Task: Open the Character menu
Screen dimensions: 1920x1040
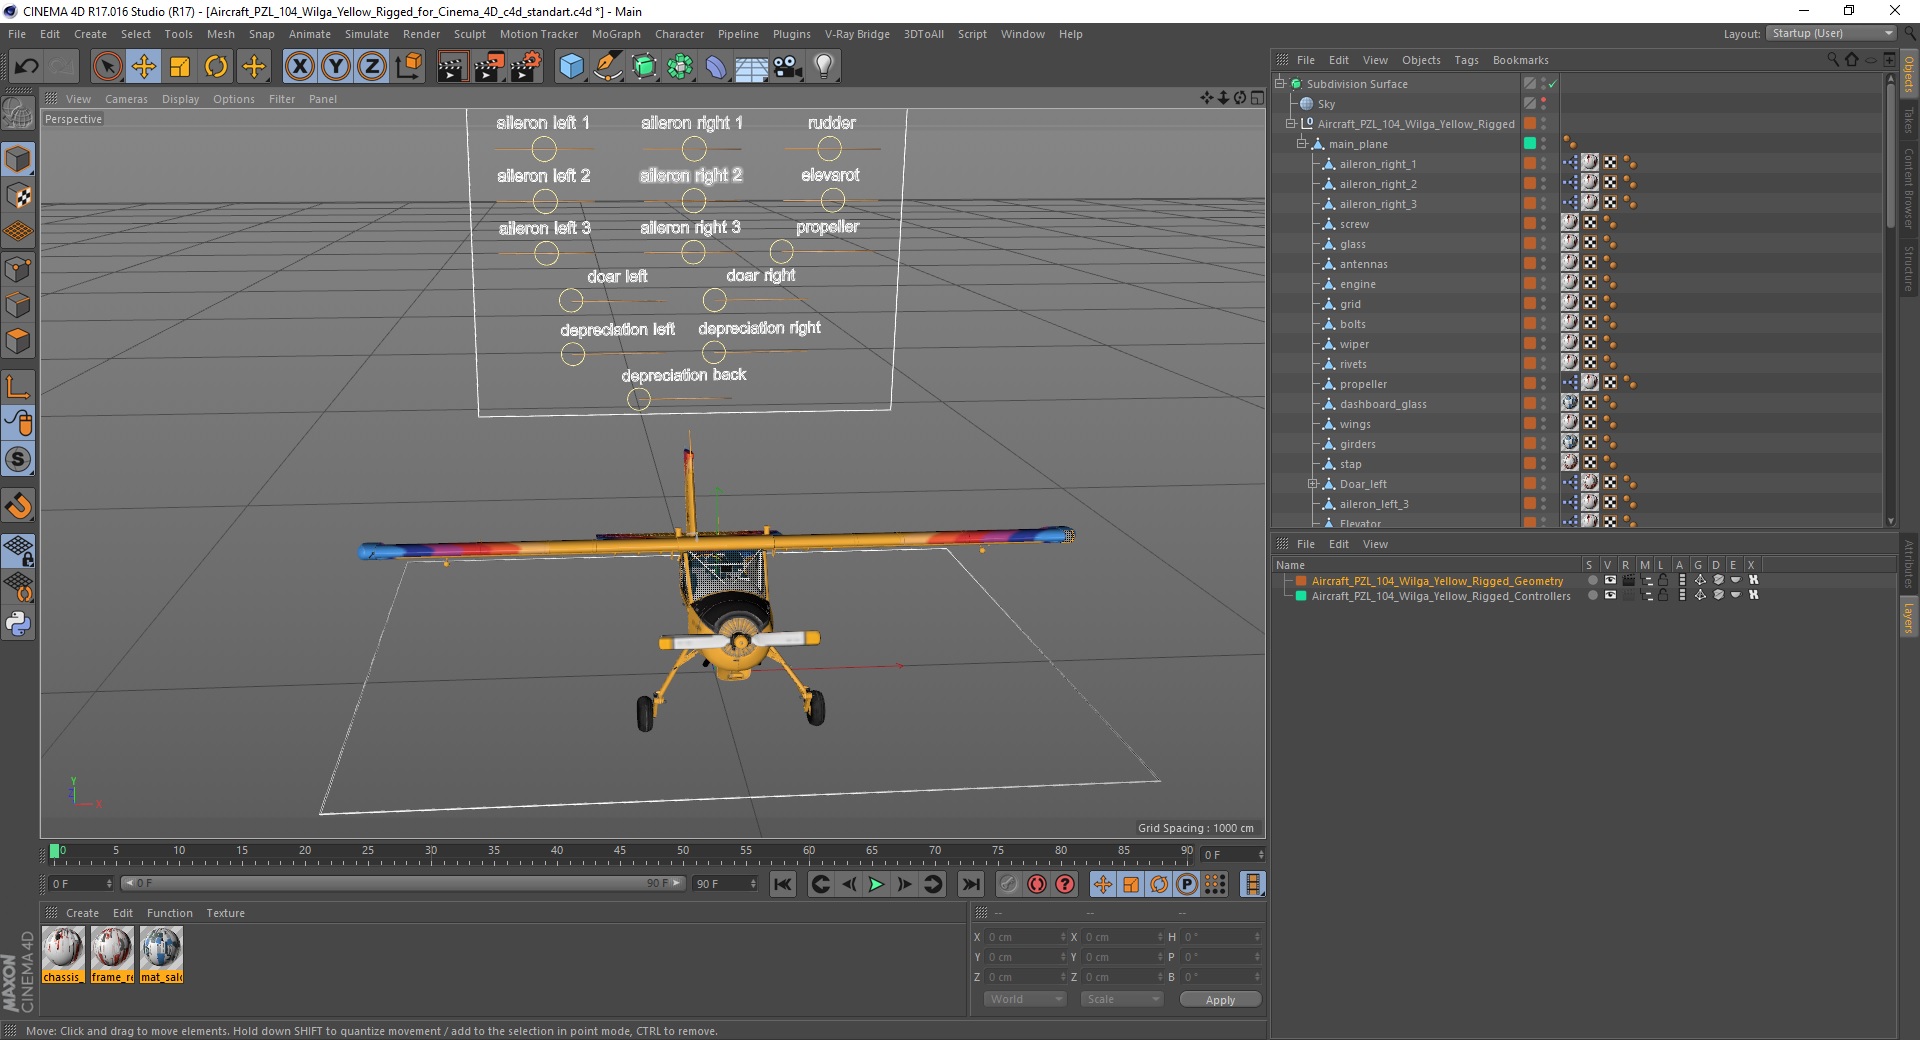Action: click(679, 34)
